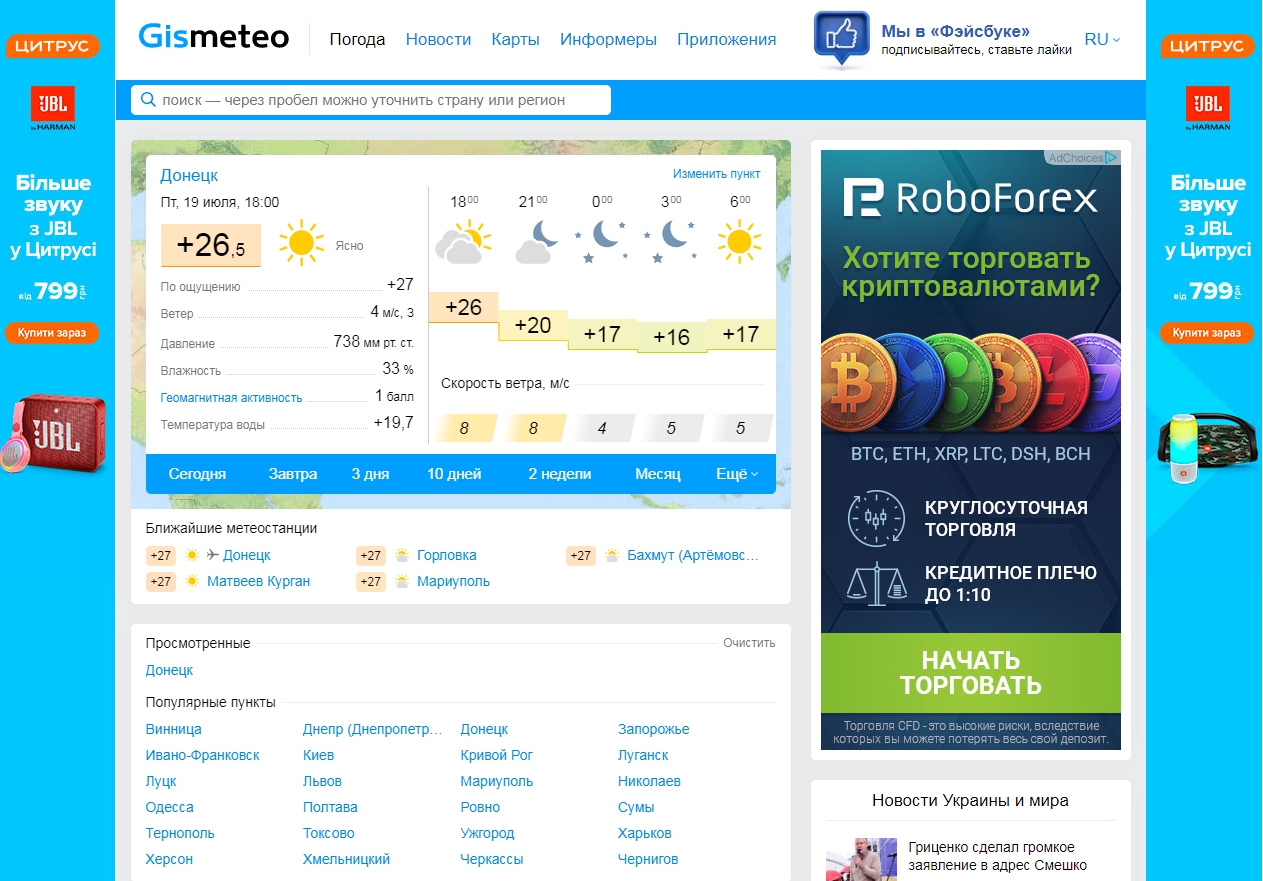Open the Приложения section
Viewport: 1263px width, 881px height.
[x=726, y=39]
